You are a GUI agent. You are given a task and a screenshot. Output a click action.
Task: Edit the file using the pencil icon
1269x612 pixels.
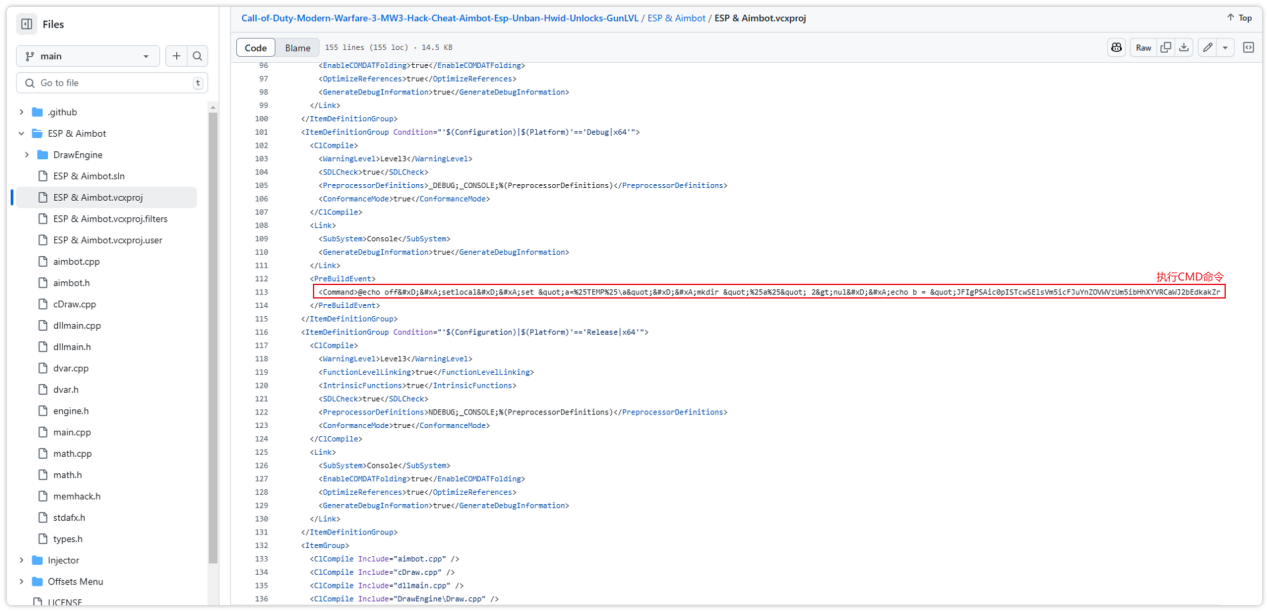tap(1208, 47)
